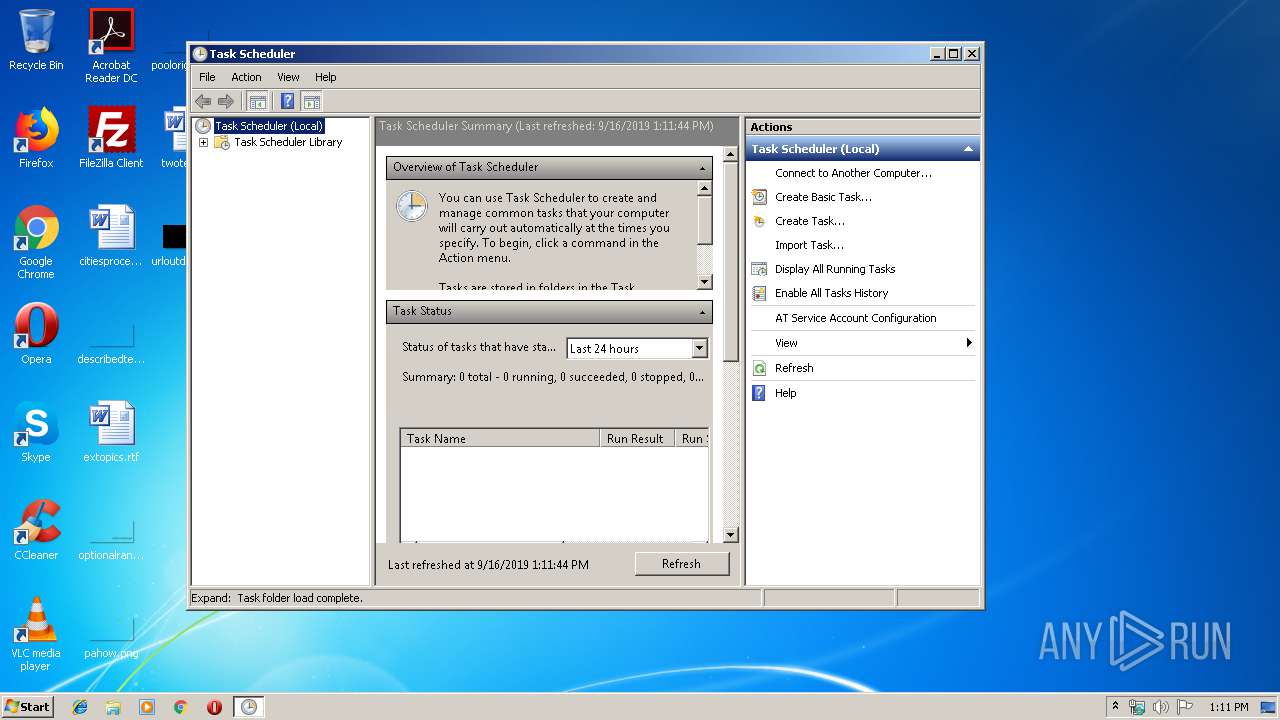The height and width of the screenshot is (720, 1280).
Task: Click the Help question-mark icon in Actions pane
Action: (x=759, y=393)
